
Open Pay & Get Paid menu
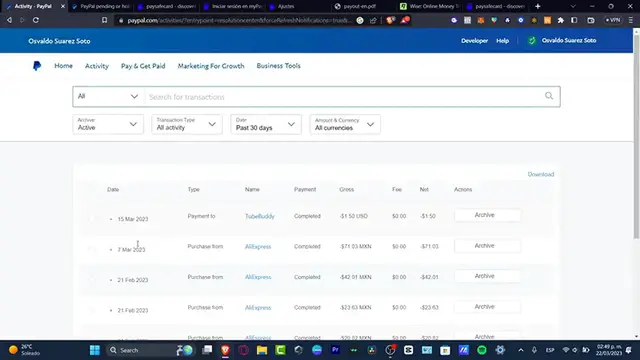(143, 66)
